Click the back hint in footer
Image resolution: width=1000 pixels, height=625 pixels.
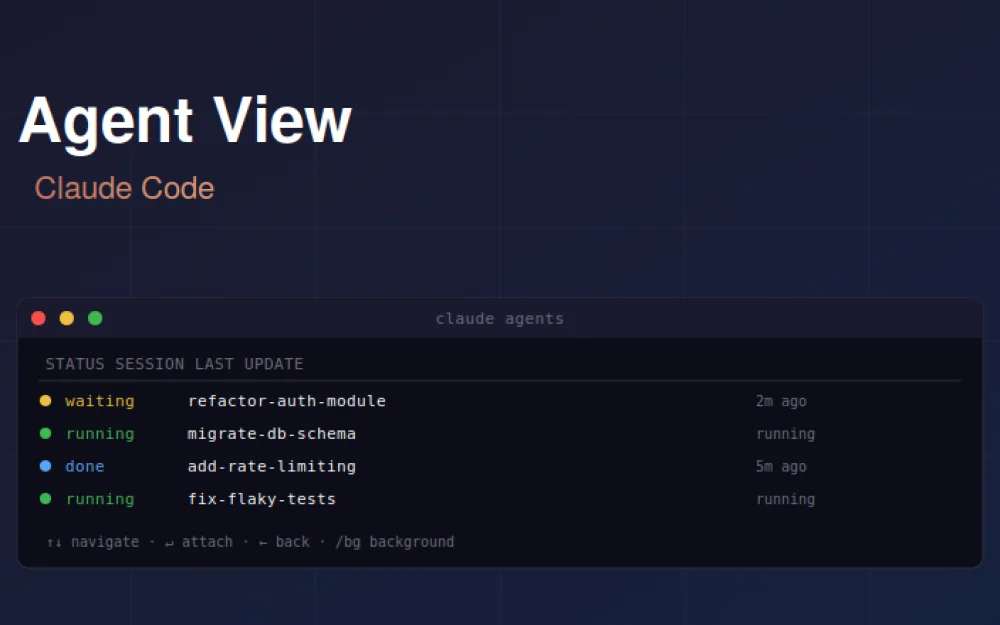284,541
